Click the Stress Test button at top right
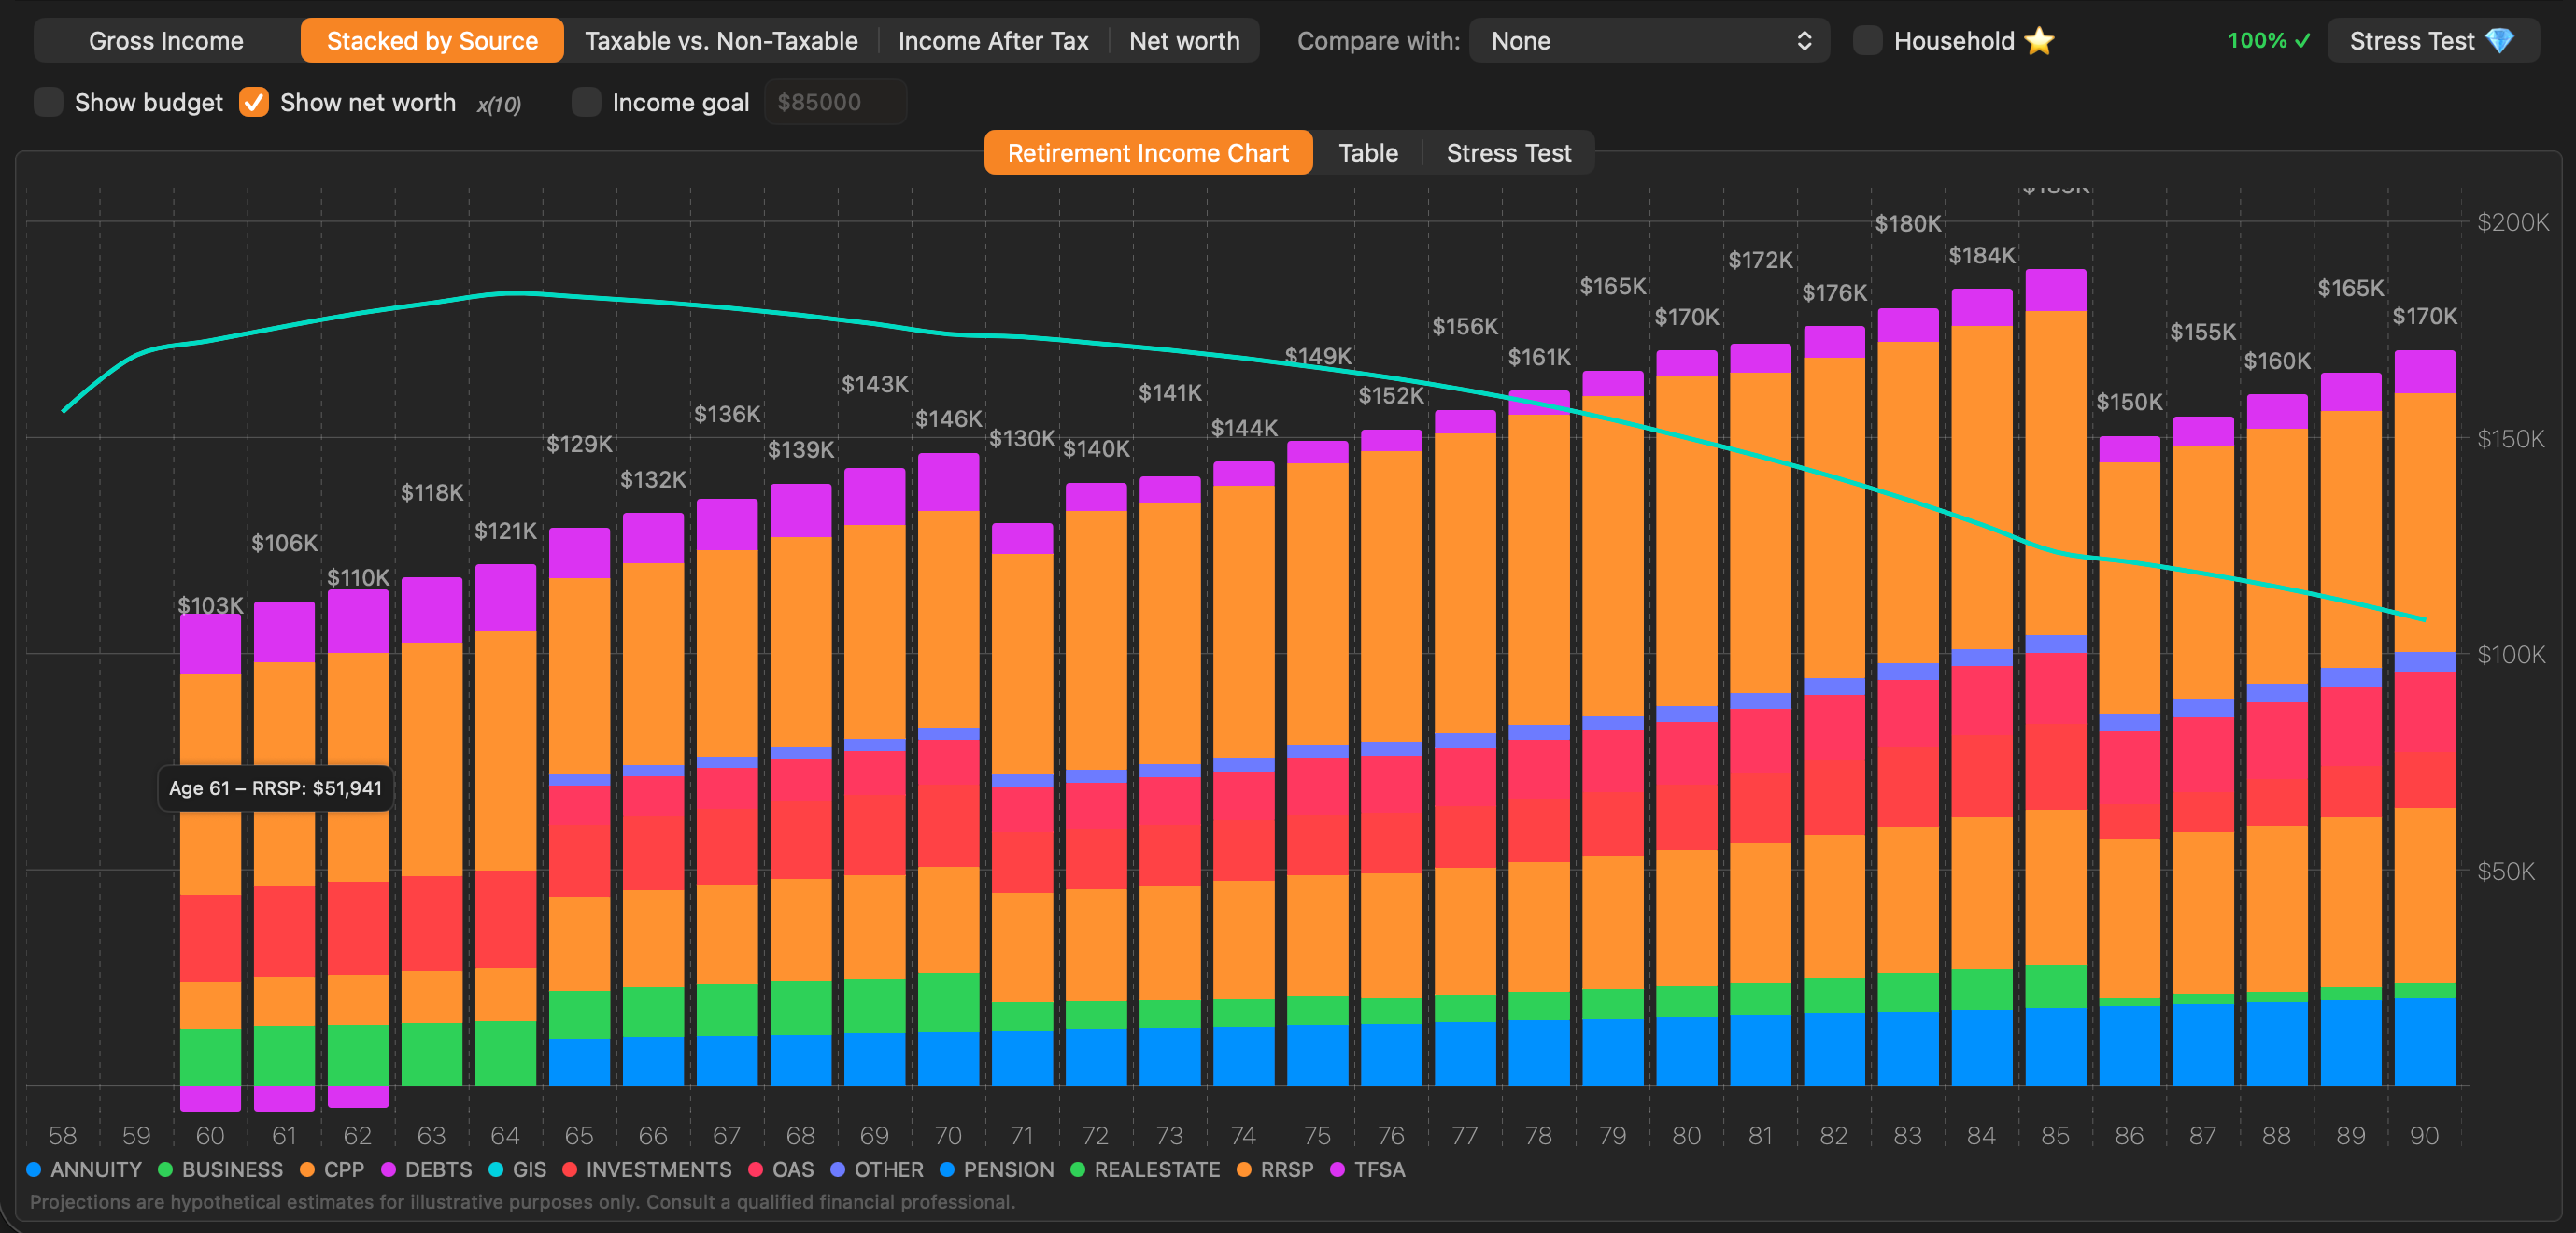 (x=2432, y=41)
